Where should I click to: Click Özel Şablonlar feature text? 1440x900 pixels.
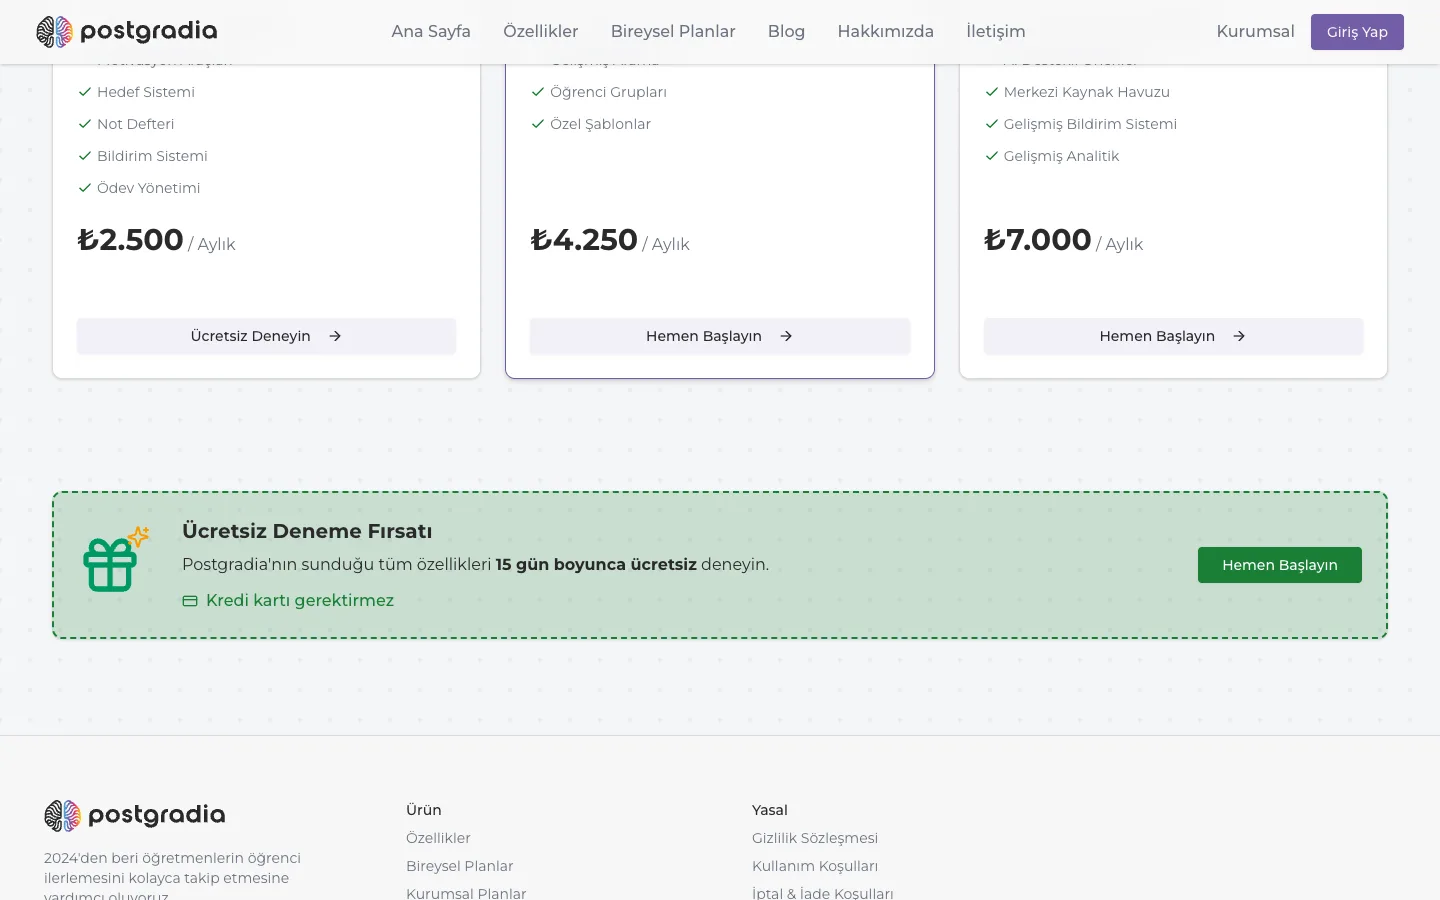click(600, 124)
